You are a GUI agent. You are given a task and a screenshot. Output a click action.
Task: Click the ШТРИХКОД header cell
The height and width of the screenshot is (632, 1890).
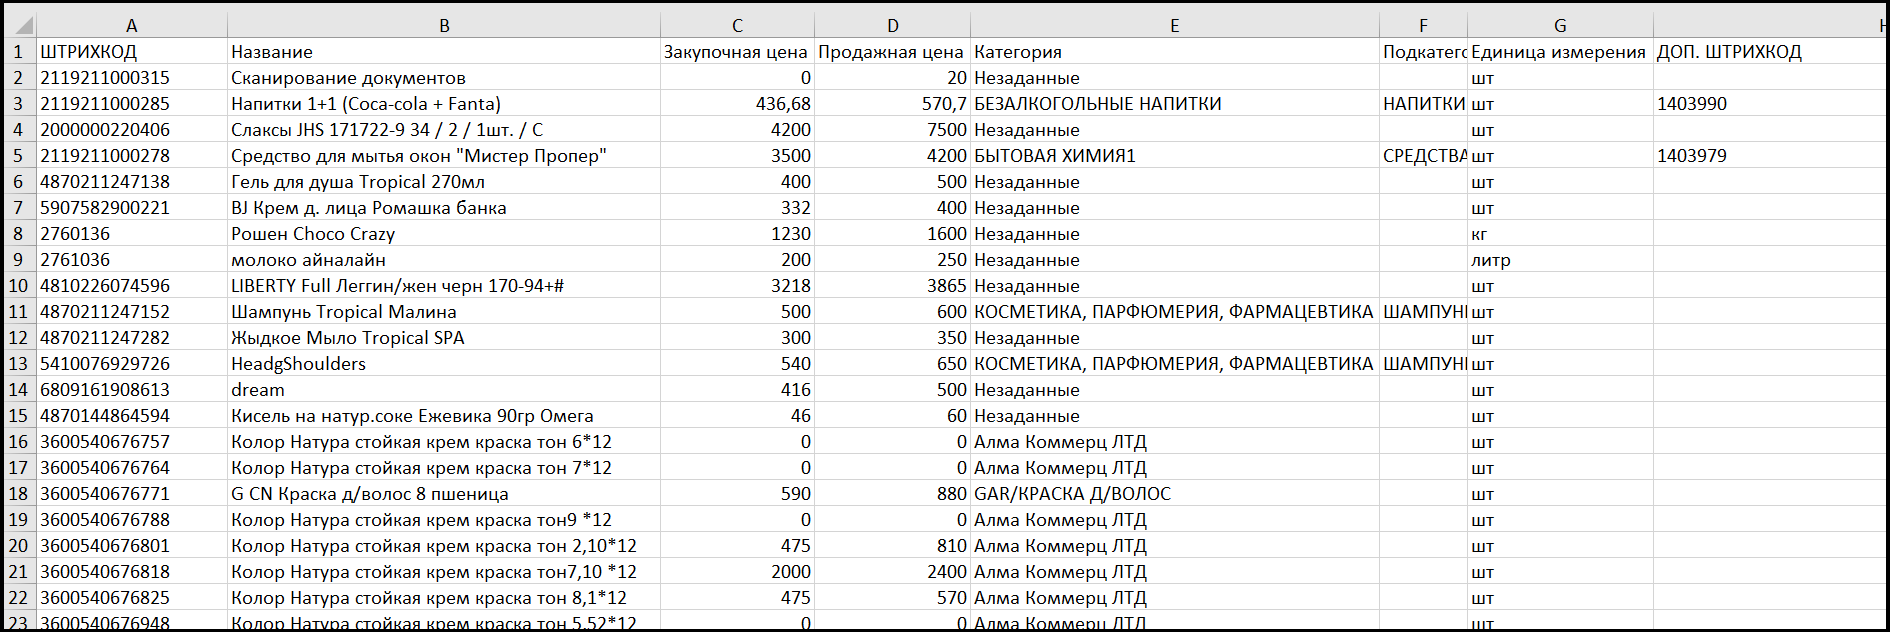point(132,51)
